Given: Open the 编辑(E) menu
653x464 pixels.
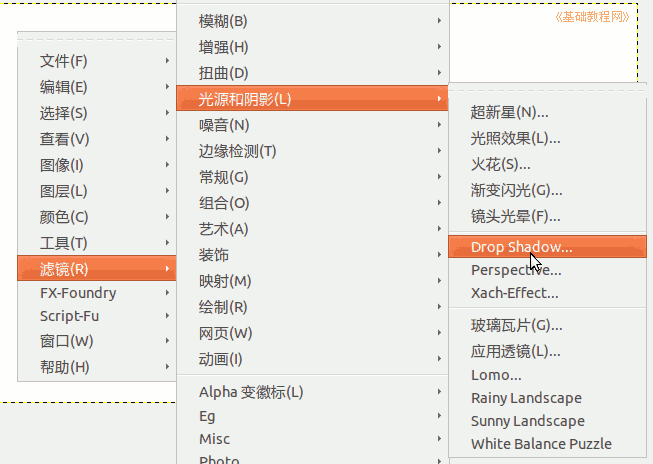Looking at the screenshot, I should coord(97,87).
